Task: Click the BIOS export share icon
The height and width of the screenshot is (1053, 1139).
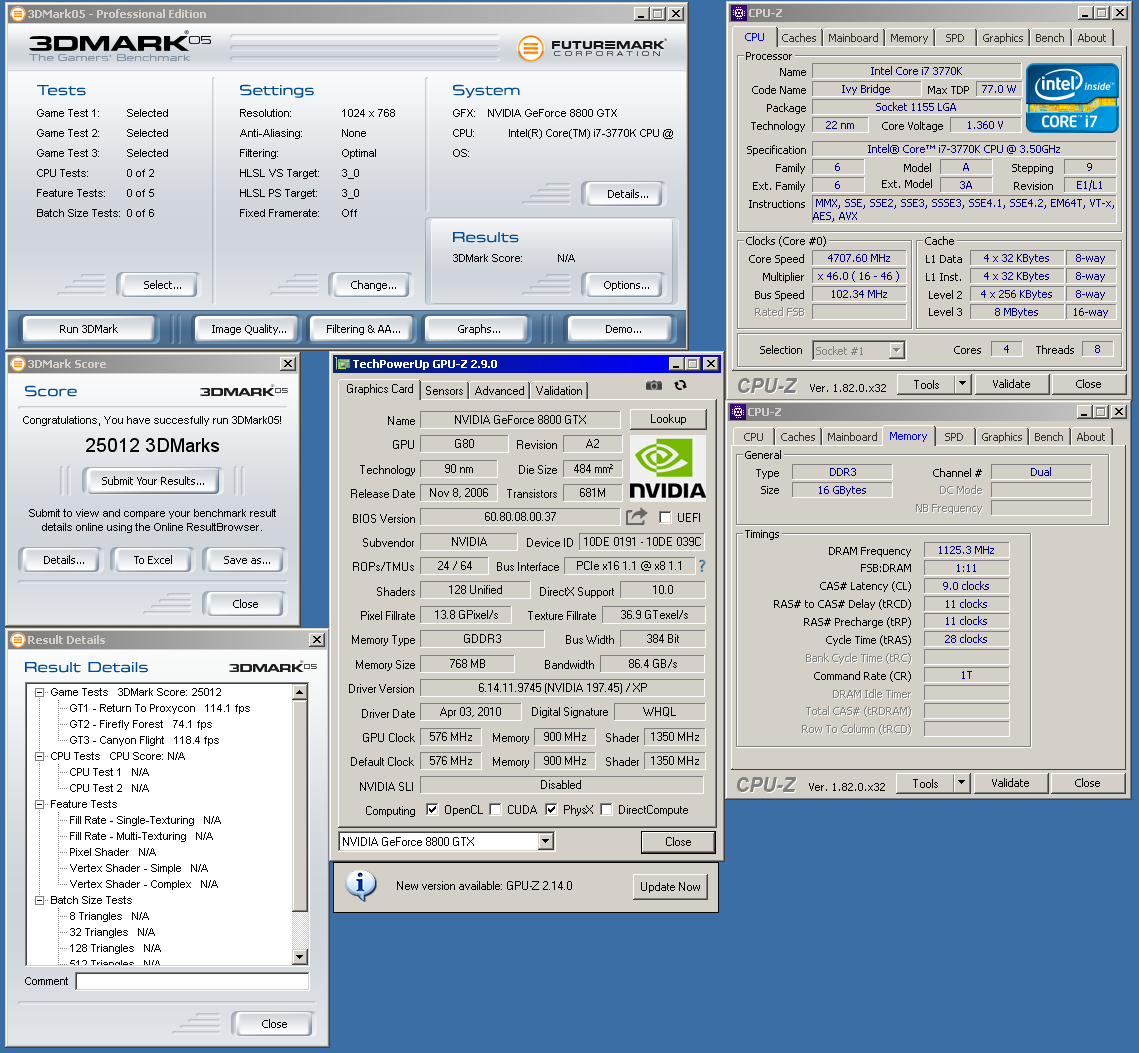Action: pyautogui.click(x=636, y=517)
